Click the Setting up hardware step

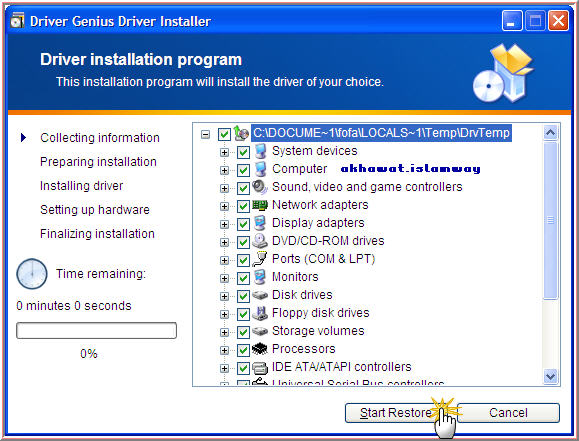(x=95, y=209)
